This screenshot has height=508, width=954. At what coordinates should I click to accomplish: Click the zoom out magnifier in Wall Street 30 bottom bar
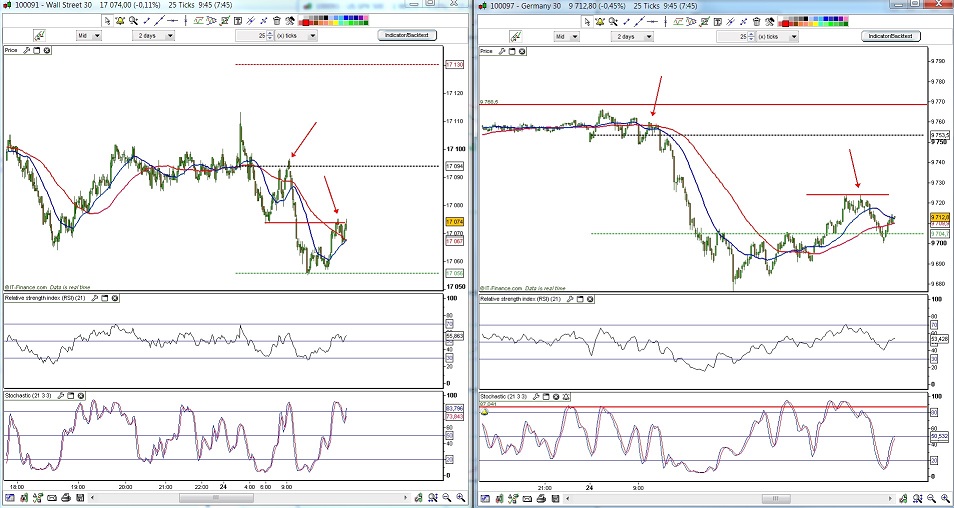point(447,498)
